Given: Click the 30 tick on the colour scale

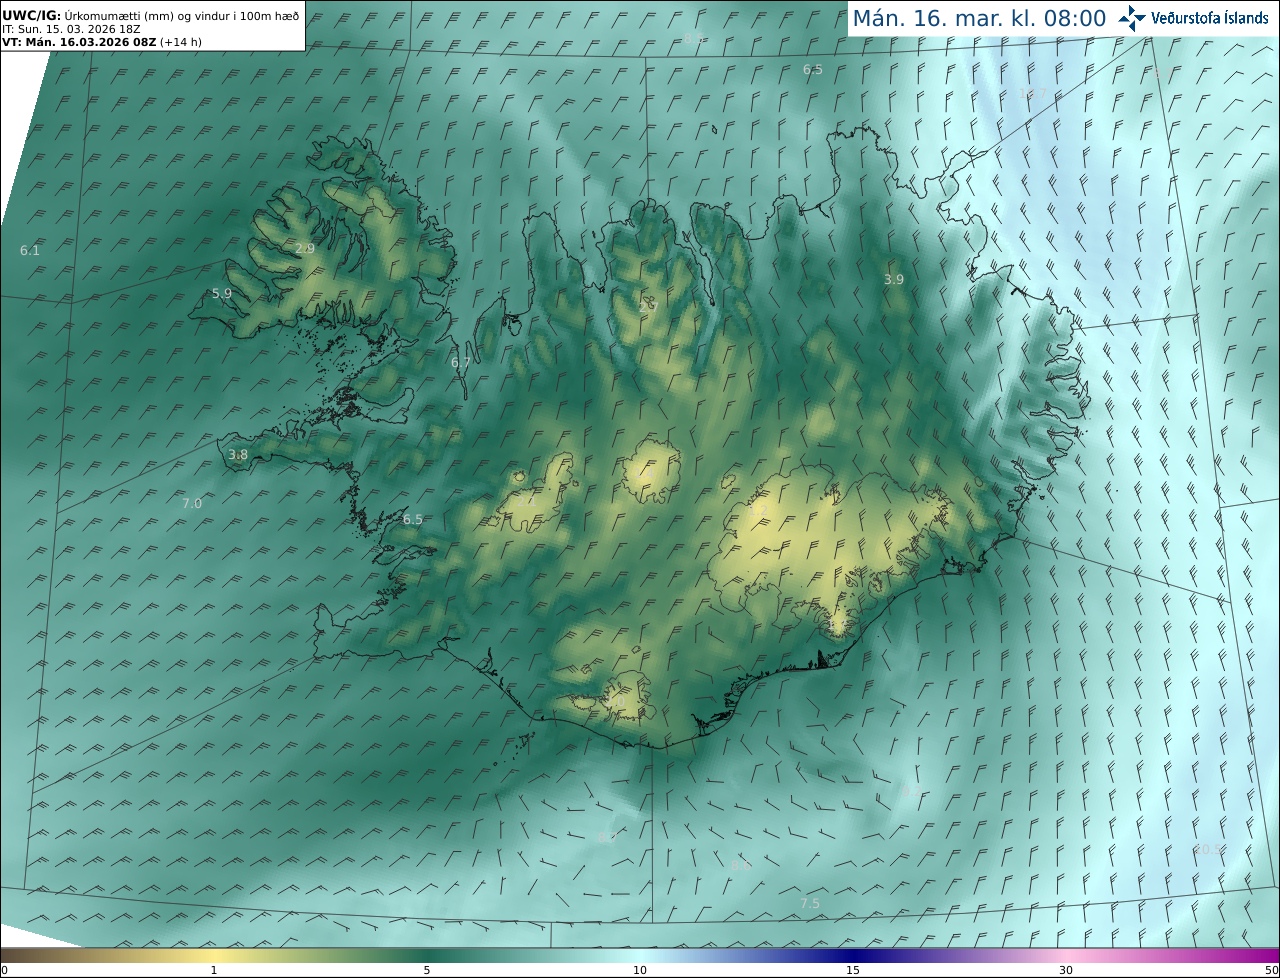Looking at the screenshot, I should click(1066, 970).
